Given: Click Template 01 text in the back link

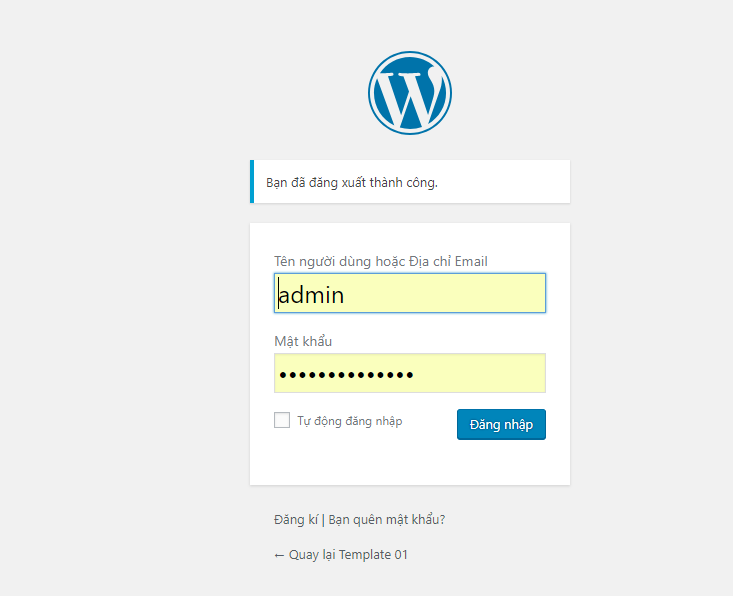Looking at the screenshot, I should tap(373, 555).
